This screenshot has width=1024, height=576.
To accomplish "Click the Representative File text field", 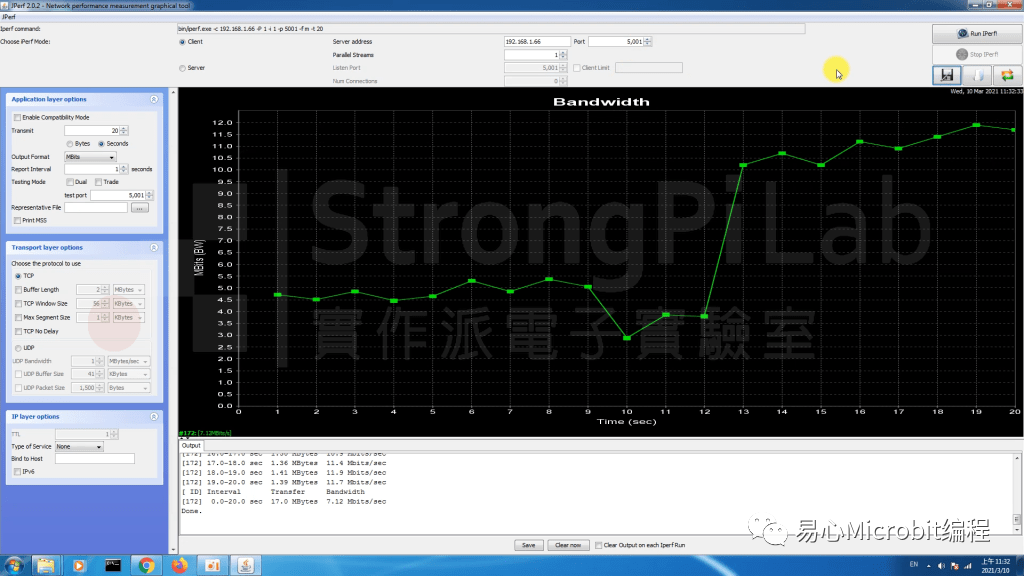I will [96, 208].
